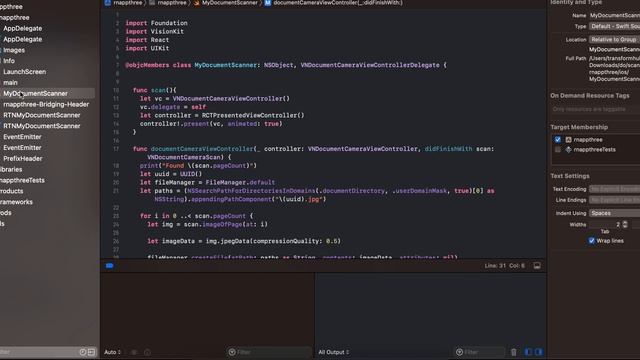This screenshot has height=360, width=640.
Task: Select the mappthreeTests group in navigator
Action: [22, 180]
